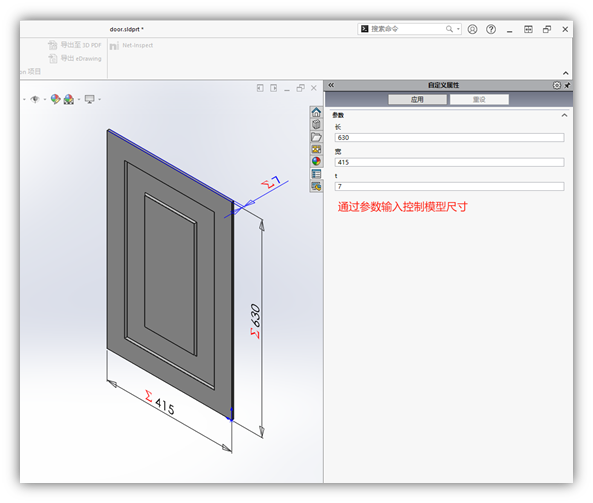Image resolution: width=593 pixels, height=503 pixels.
Task: Restore the door.sldprt document viewport
Action: coord(301,88)
